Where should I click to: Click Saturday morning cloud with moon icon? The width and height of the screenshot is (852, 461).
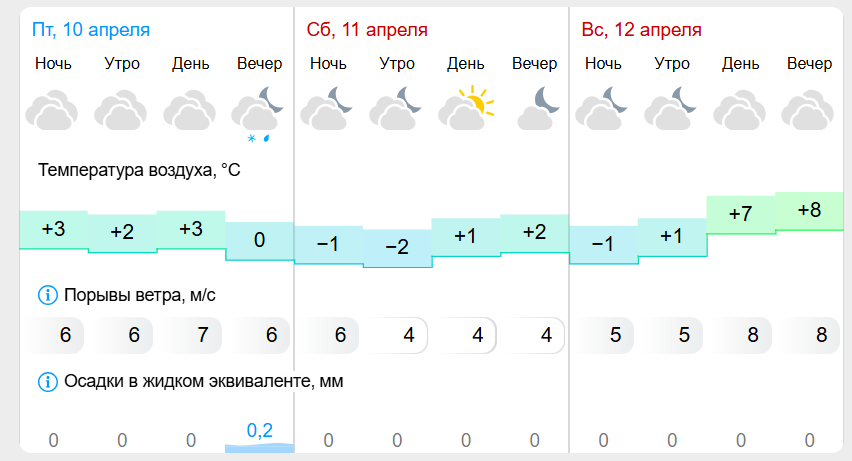(397, 108)
